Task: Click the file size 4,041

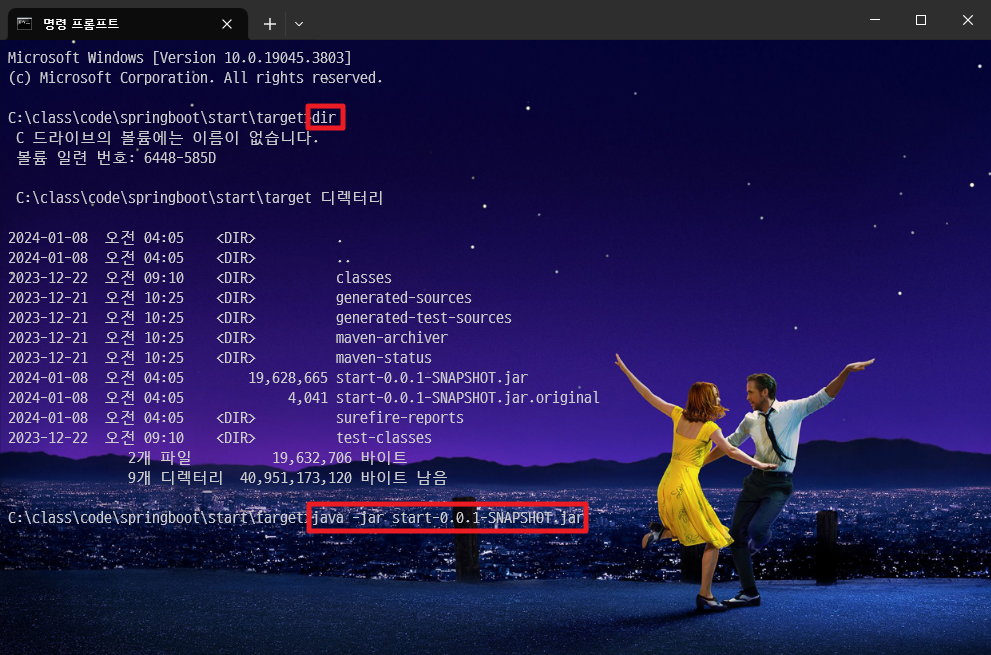Action: (x=308, y=398)
